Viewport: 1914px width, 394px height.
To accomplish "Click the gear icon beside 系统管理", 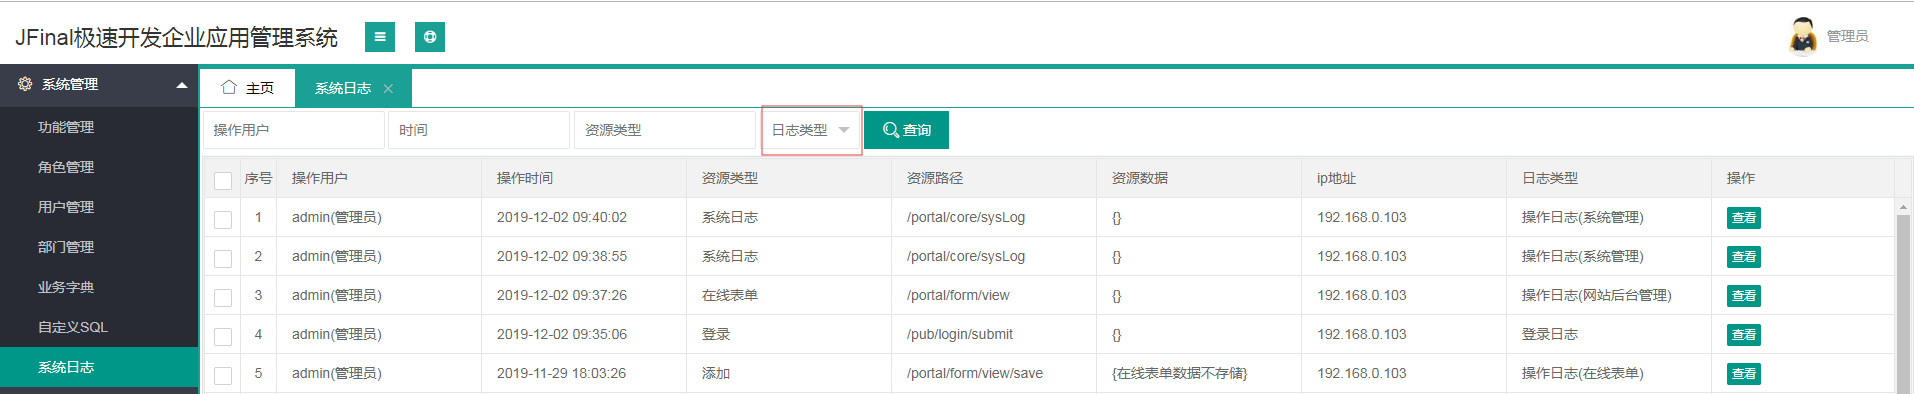I will point(25,84).
